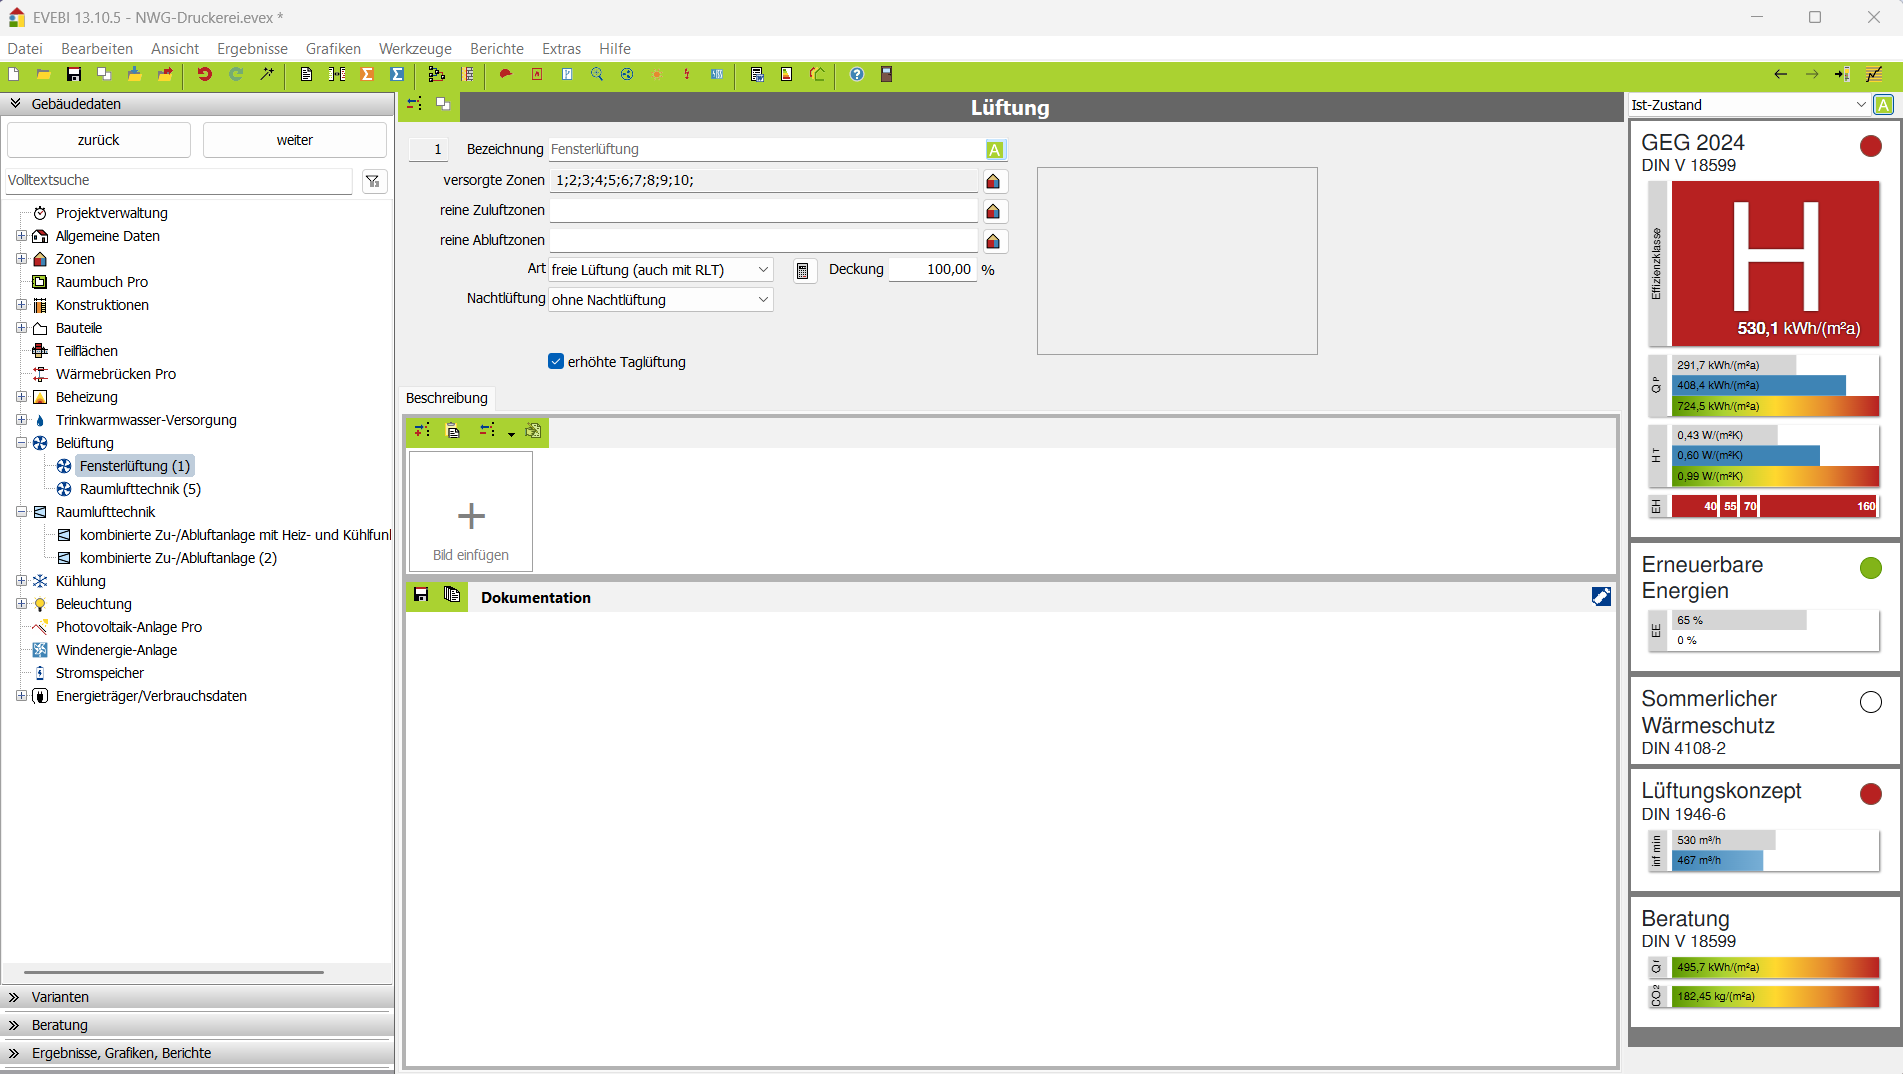Open the Werkzeuge menu
The image size is (1903, 1074).
pyautogui.click(x=415, y=49)
